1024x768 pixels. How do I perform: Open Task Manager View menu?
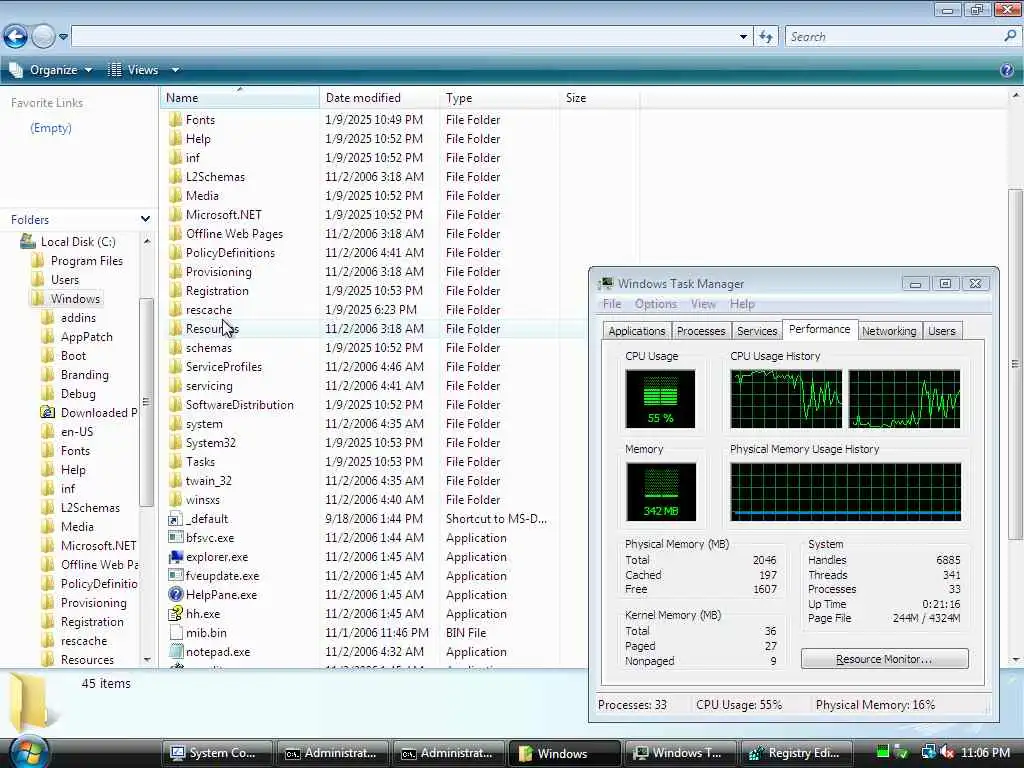(703, 304)
